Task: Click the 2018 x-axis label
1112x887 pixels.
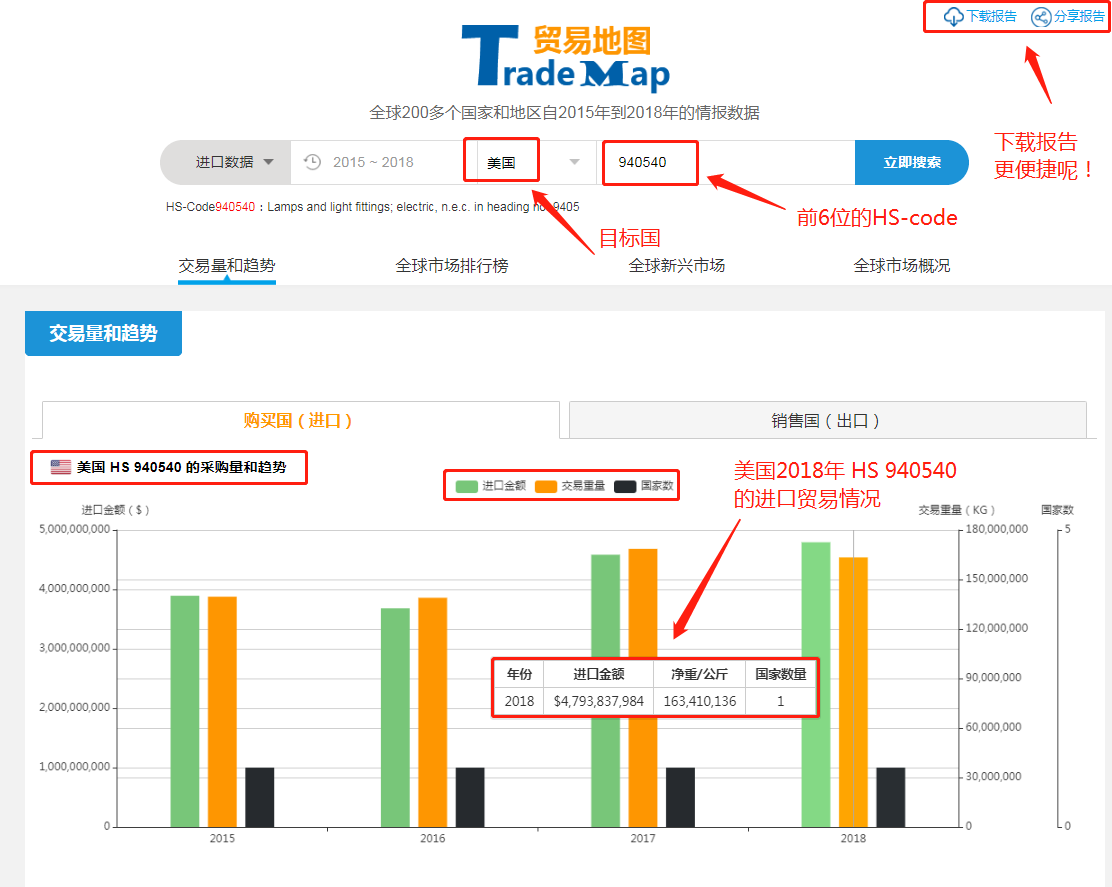Action: (853, 838)
